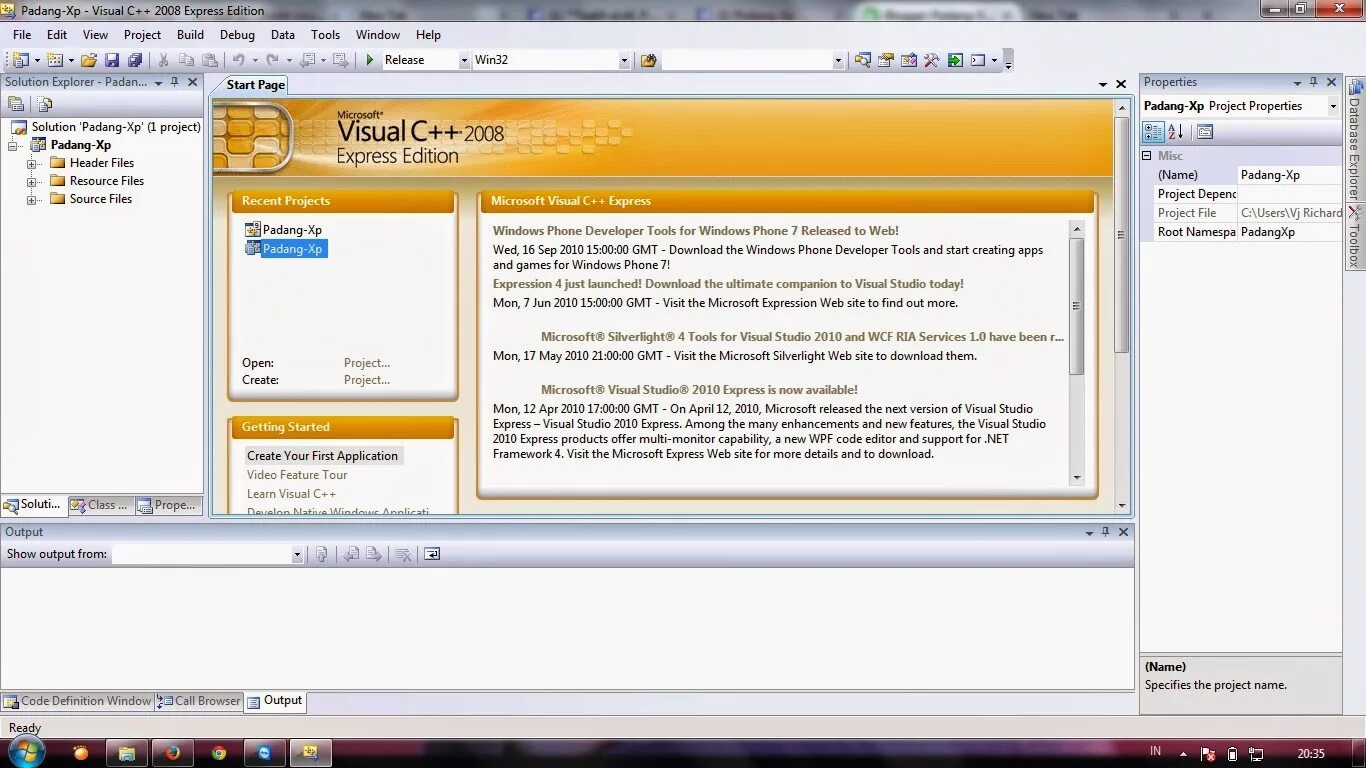Open the Win32 platform dropdown
Image resolution: width=1366 pixels, height=768 pixels.
point(624,61)
